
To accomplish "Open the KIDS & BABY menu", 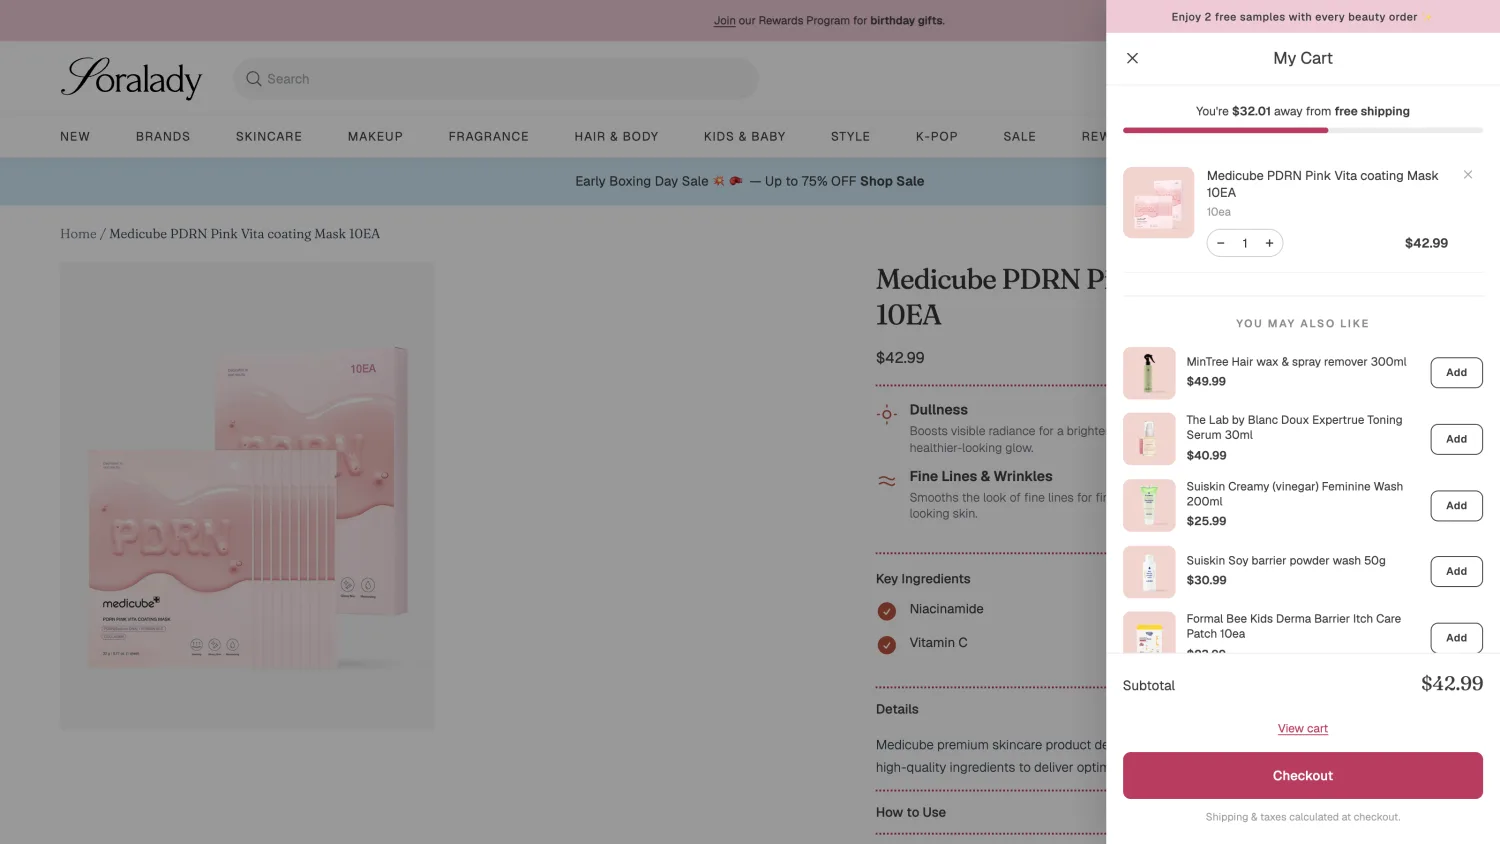I will click(x=744, y=137).
